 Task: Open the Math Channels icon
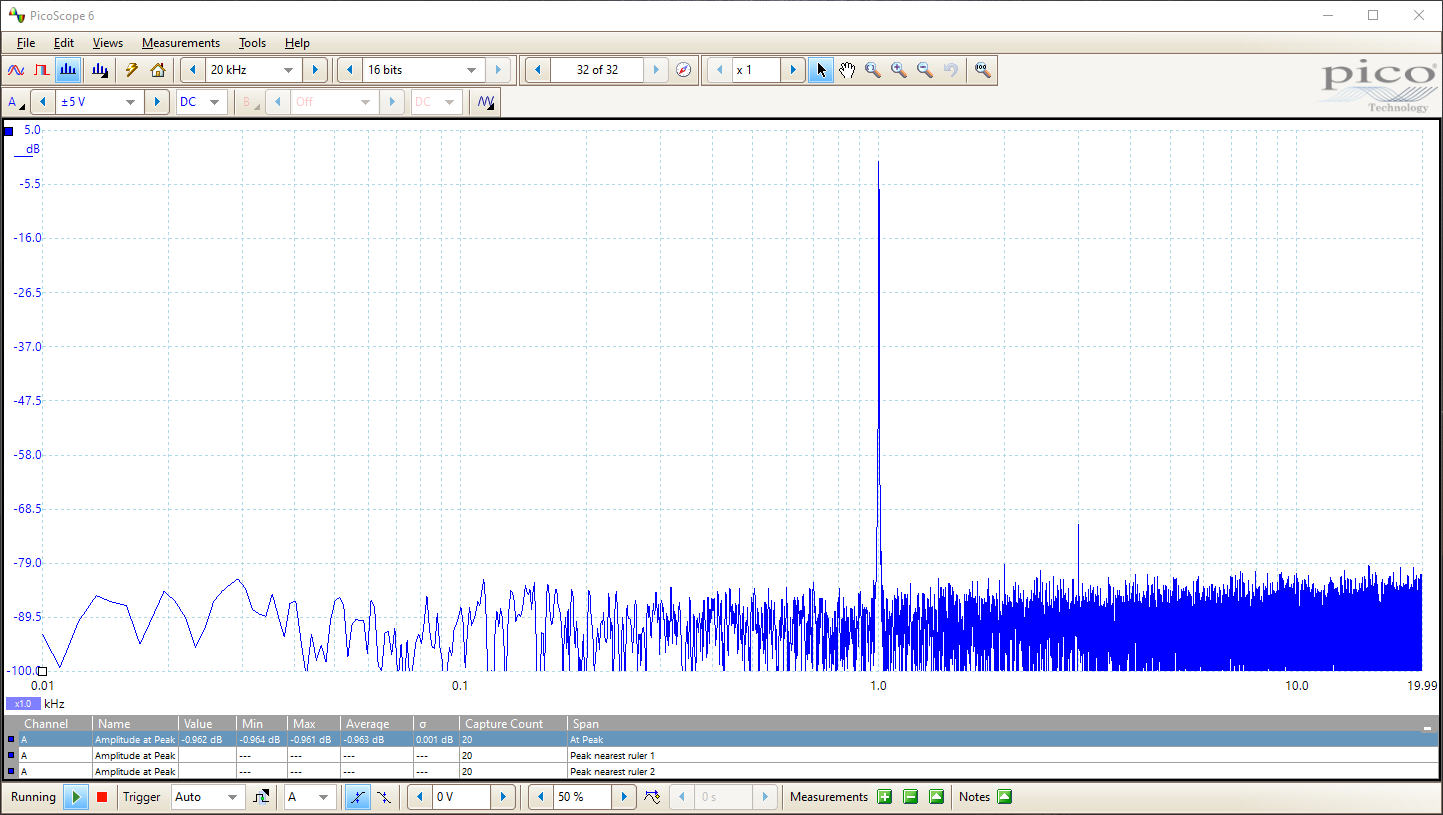(486, 102)
